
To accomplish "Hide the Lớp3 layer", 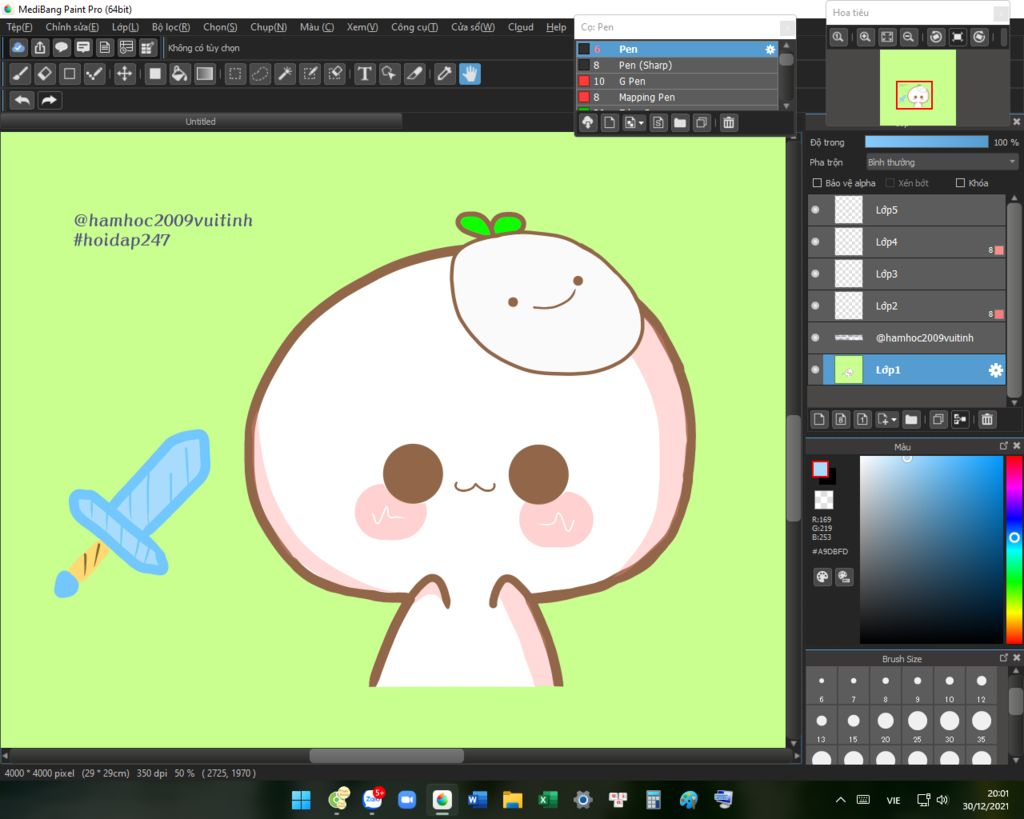I will 815,274.
